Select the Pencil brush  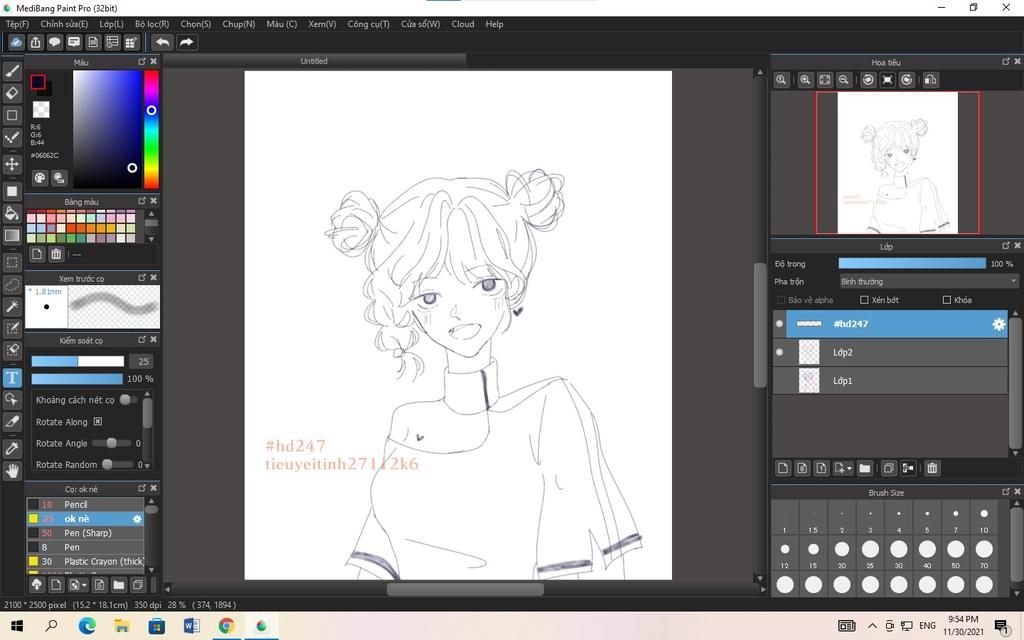pyautogui.click(x=85, y=504)
